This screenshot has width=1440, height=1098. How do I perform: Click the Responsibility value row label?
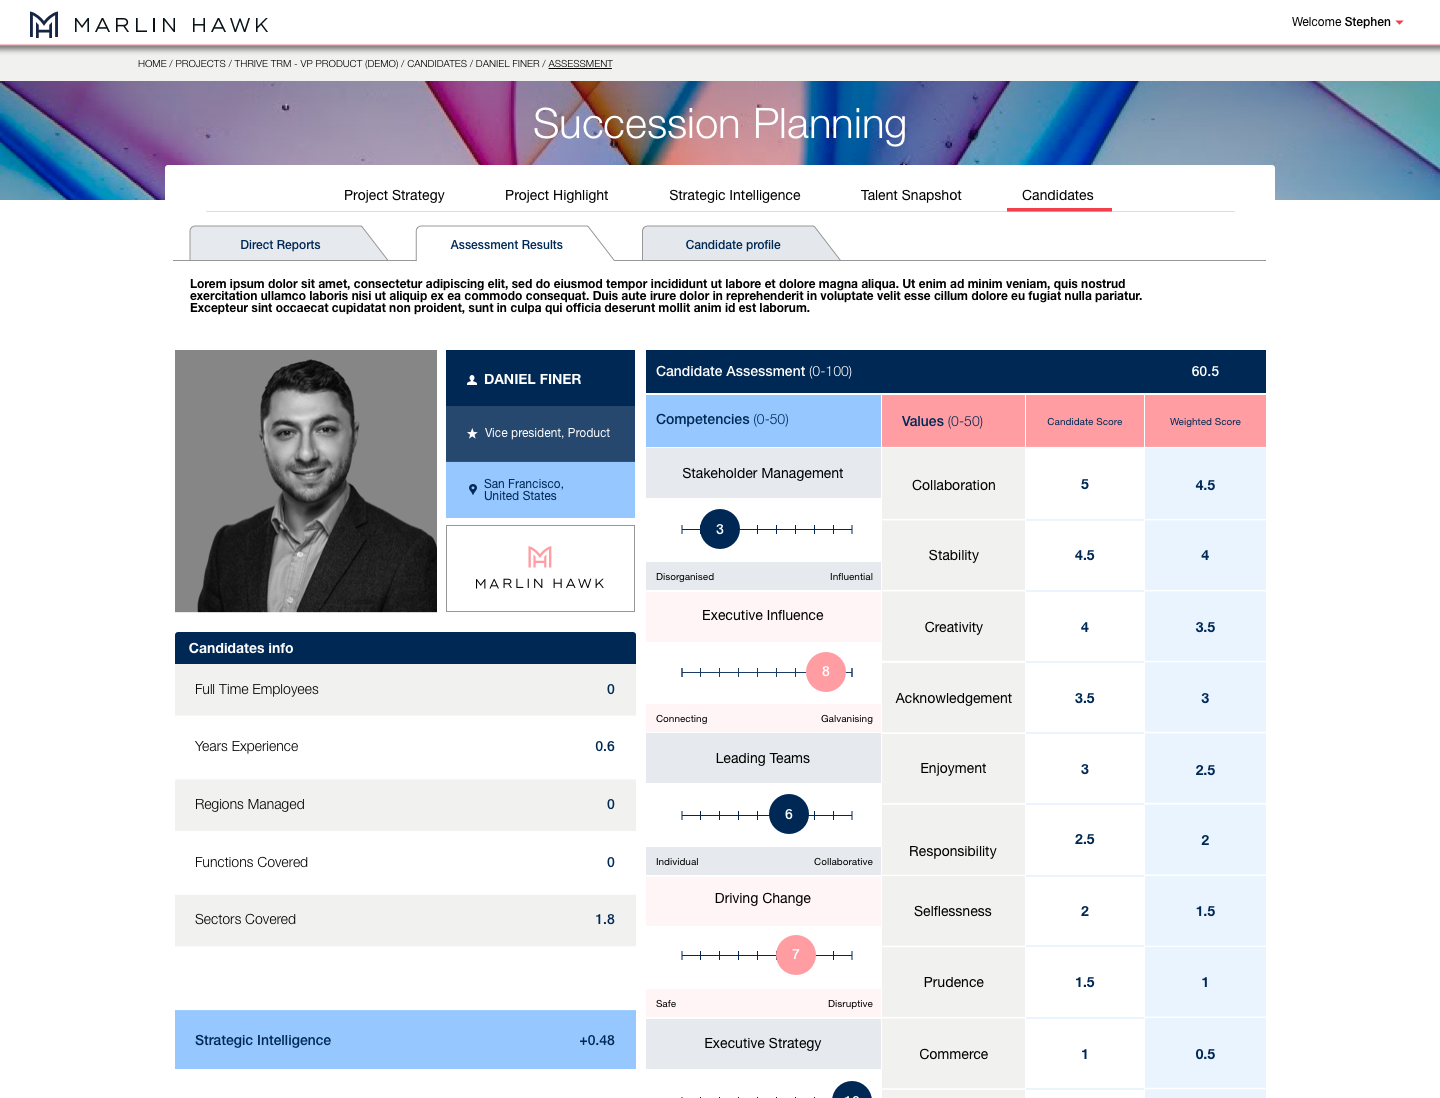[953, 851]
